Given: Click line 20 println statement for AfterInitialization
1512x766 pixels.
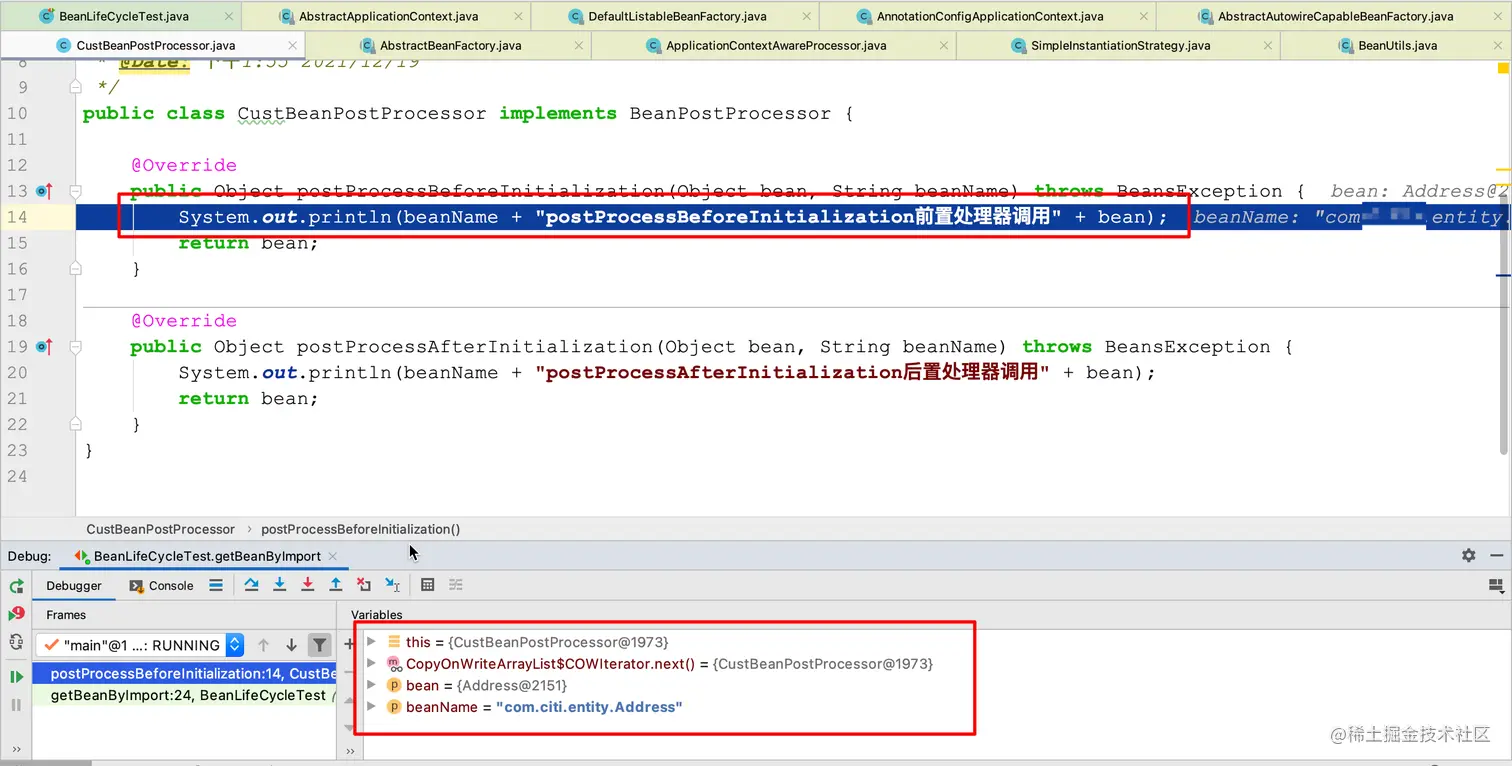Looking at the screenshot, I should pos(666,372).
